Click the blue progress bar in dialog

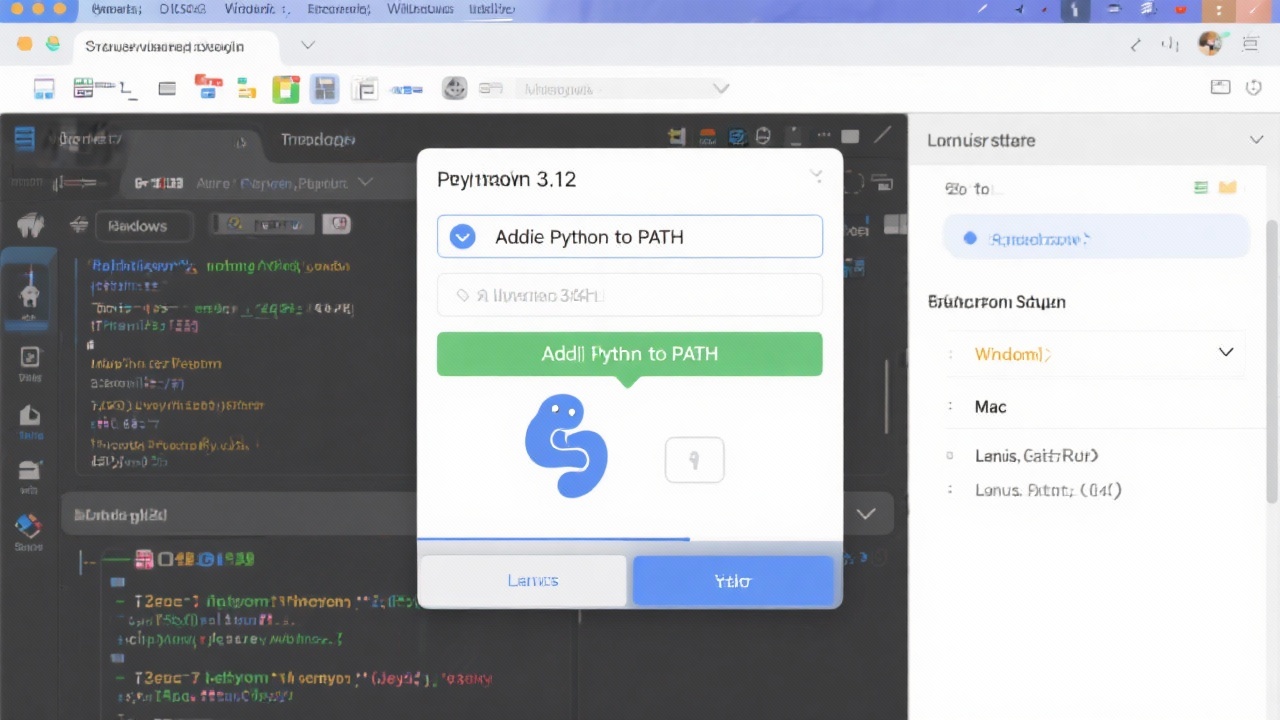[x=553, y=539]
